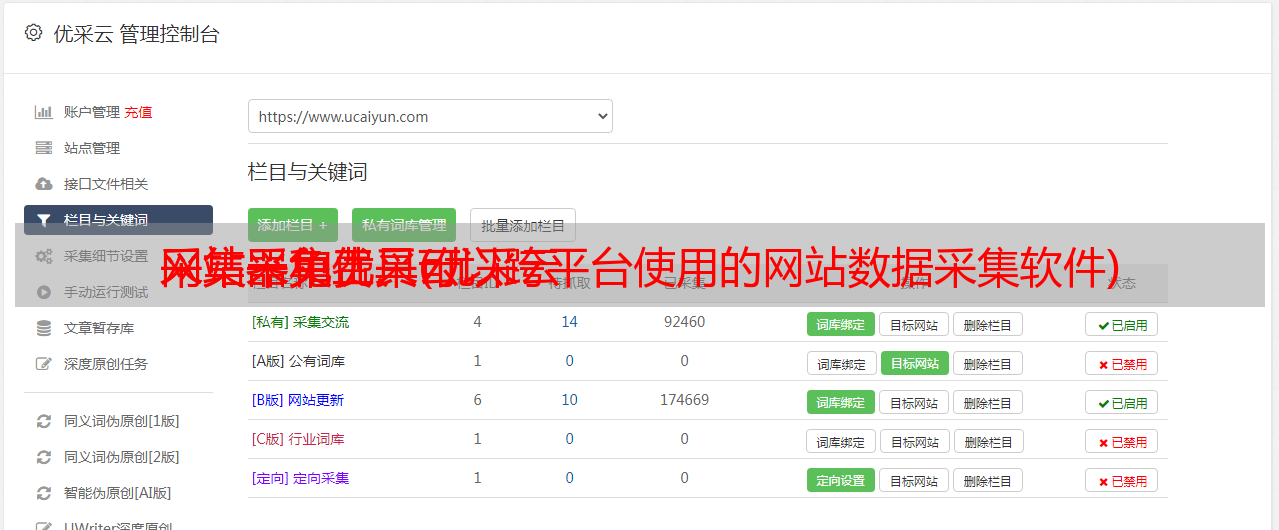This screenshot has width=1279, height=530.
Task: Click 删除栏目 for 采集交流 row
Action: point(988,324)
